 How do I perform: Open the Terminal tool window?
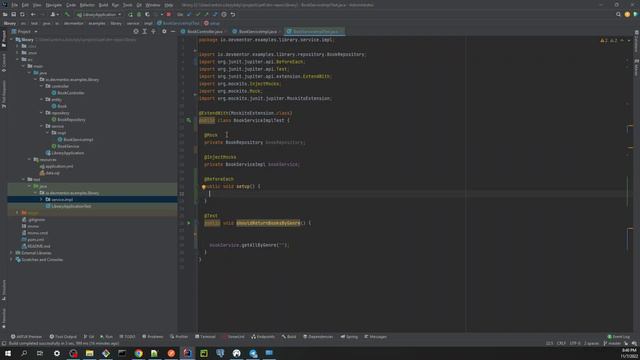(x=205, y=337)
